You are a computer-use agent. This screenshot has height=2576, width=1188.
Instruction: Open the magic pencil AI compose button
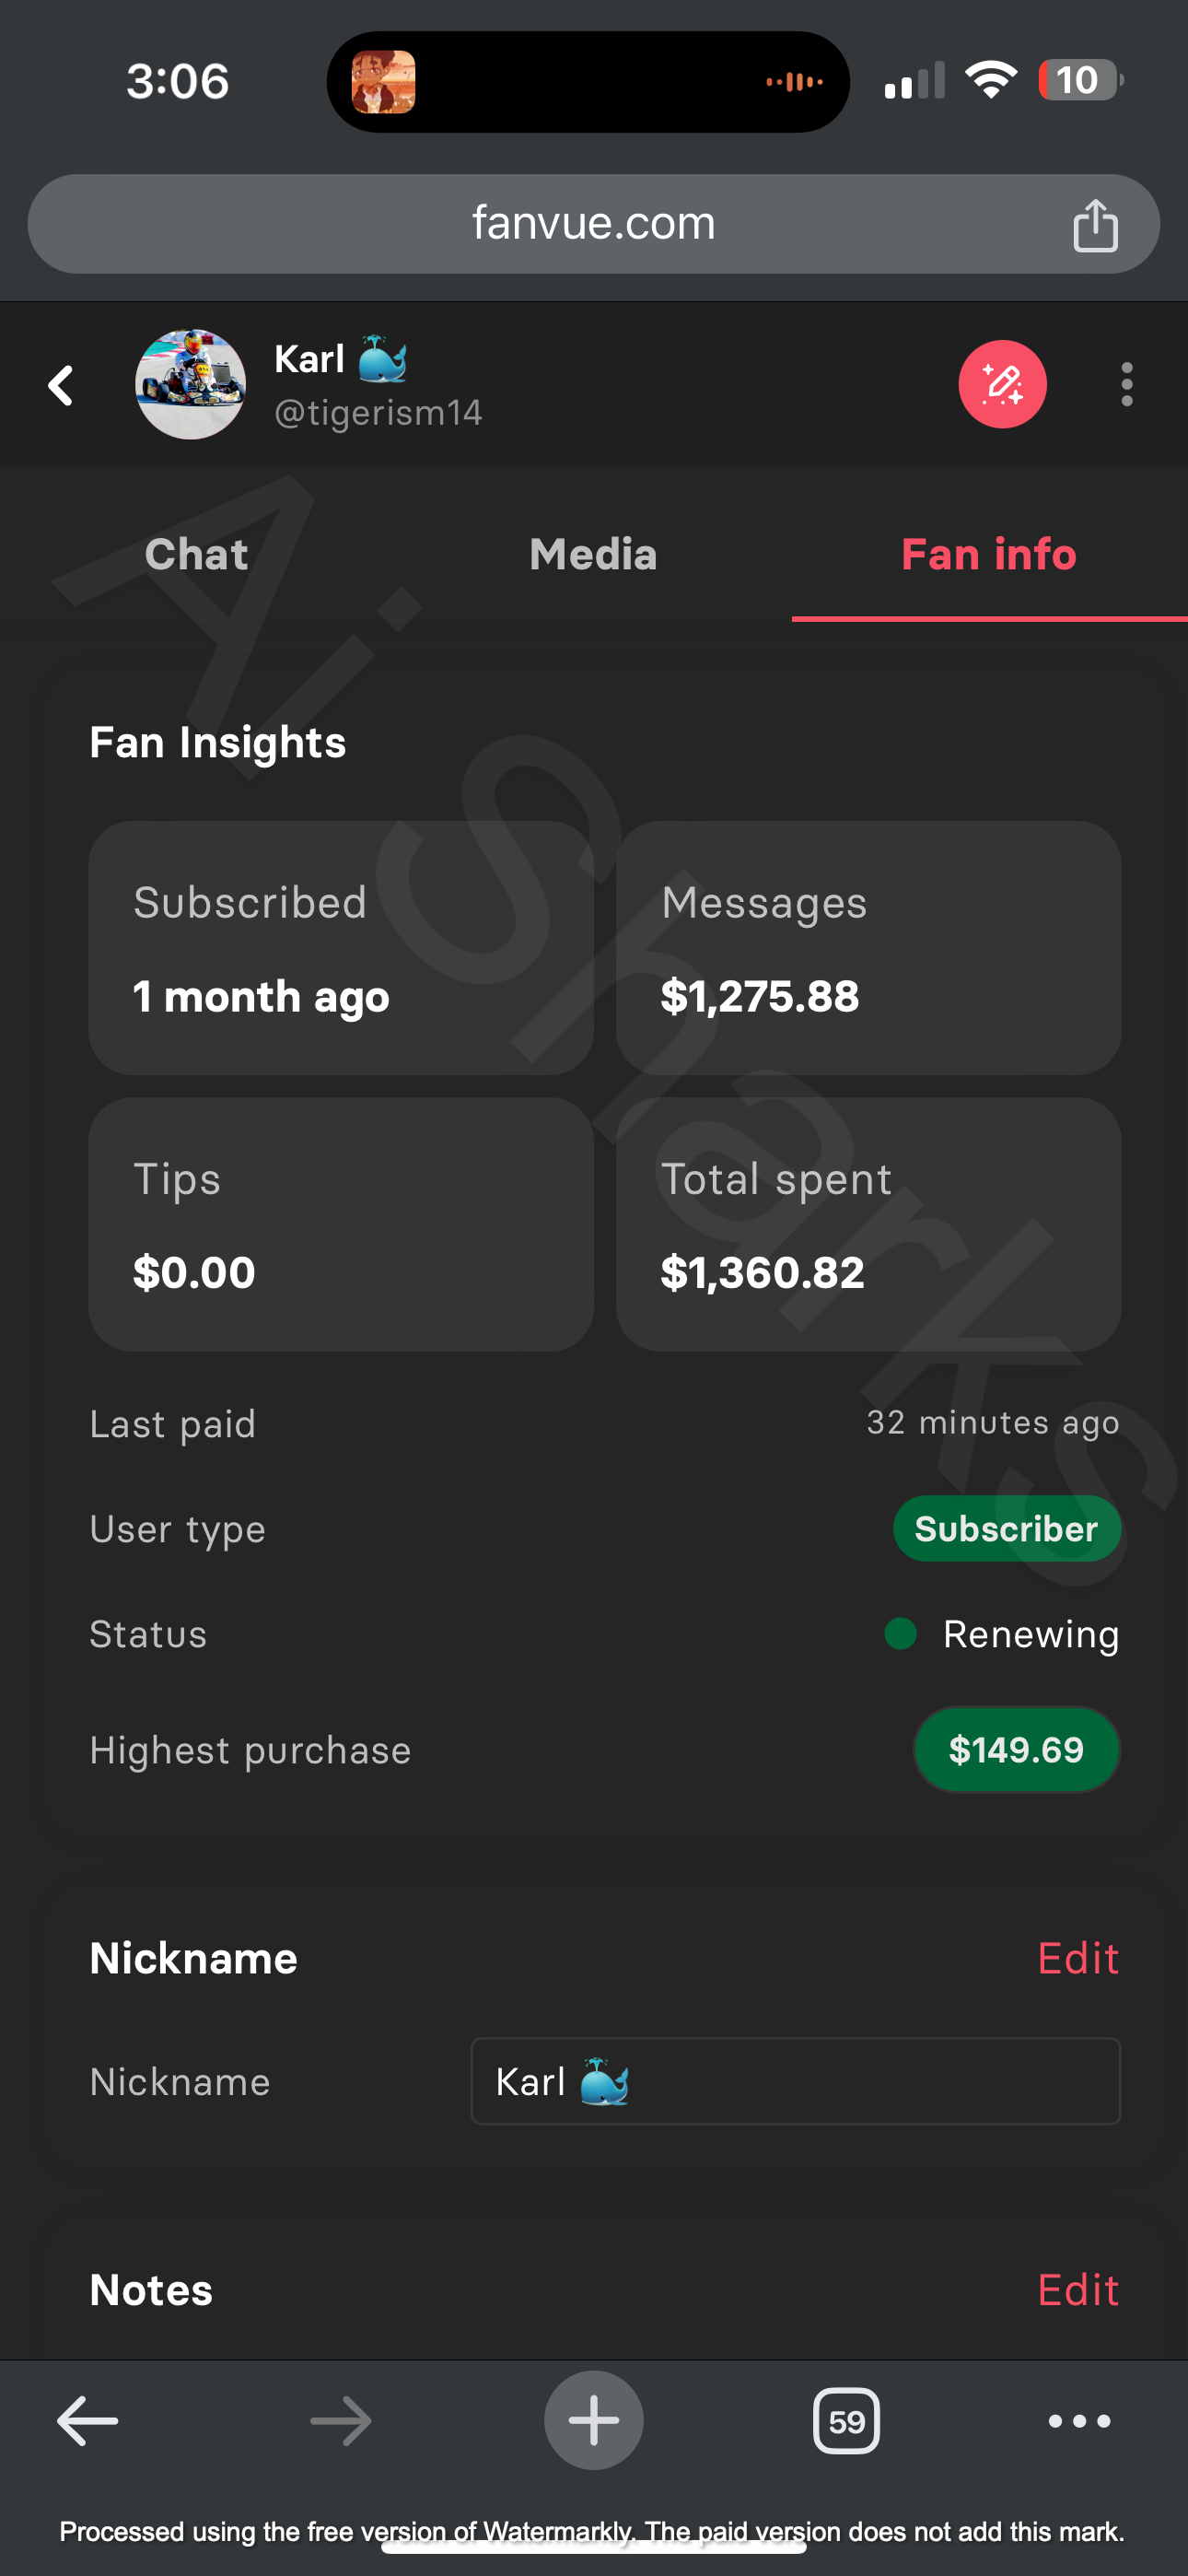(1002, 384)
